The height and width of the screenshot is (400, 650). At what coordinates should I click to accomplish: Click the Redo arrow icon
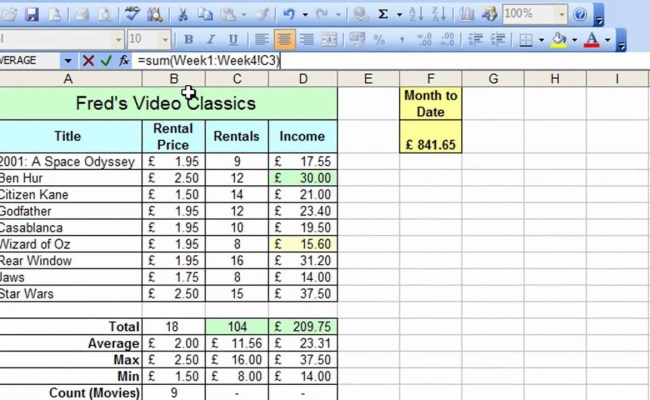pos(322,15)
